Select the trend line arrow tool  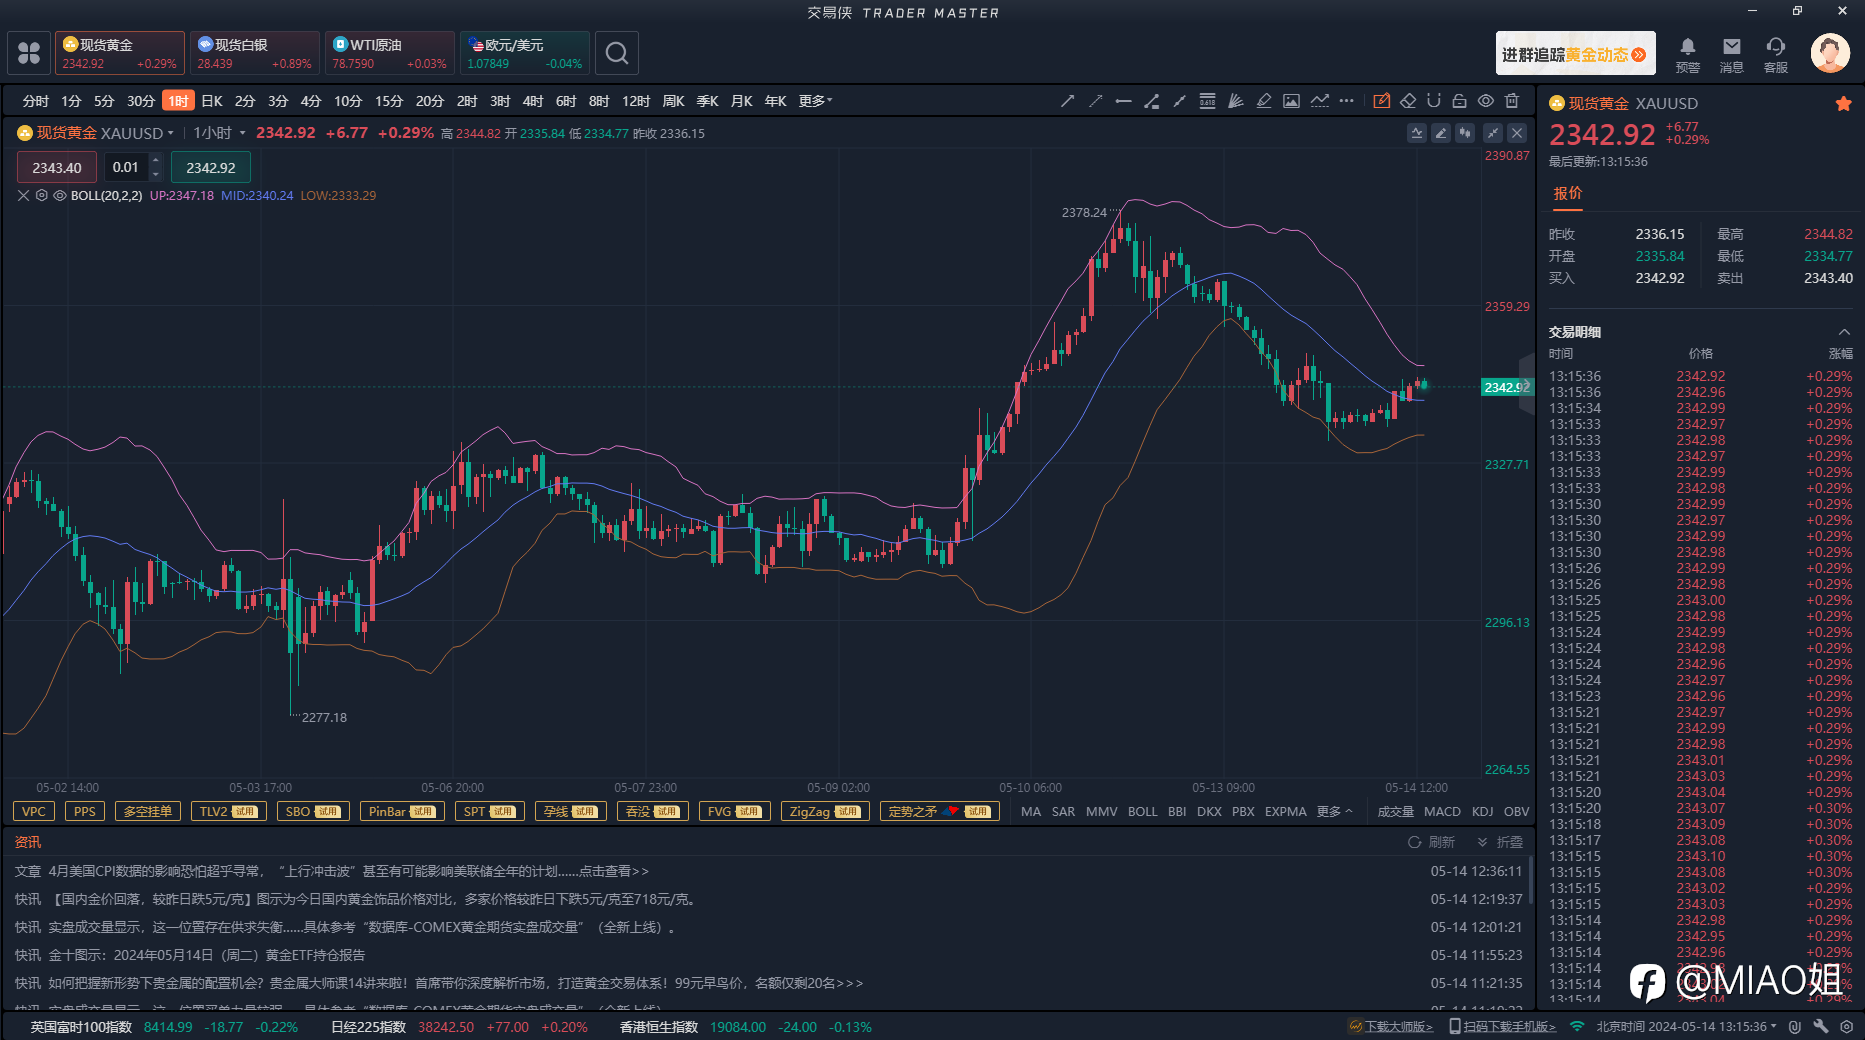pos(1067,101)
